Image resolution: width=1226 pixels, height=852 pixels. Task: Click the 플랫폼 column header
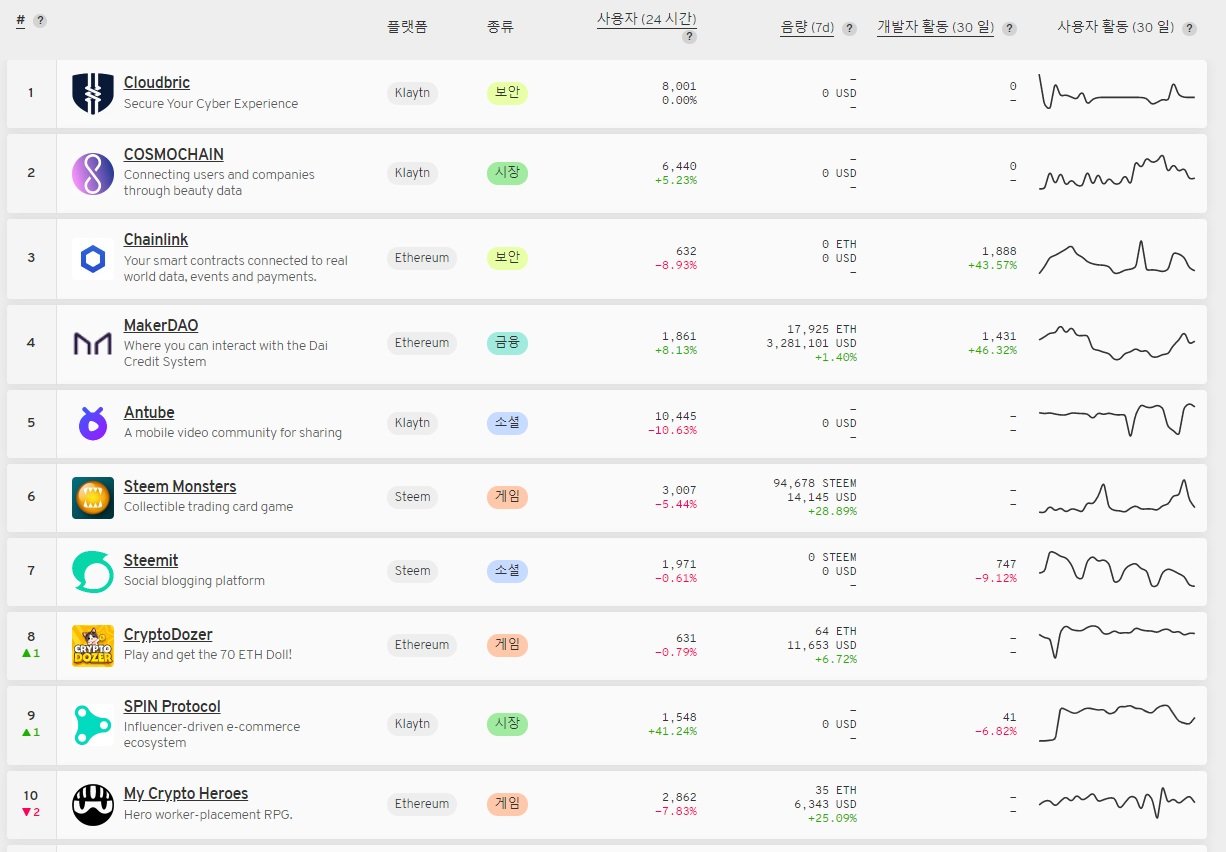(x=407, y=28)
